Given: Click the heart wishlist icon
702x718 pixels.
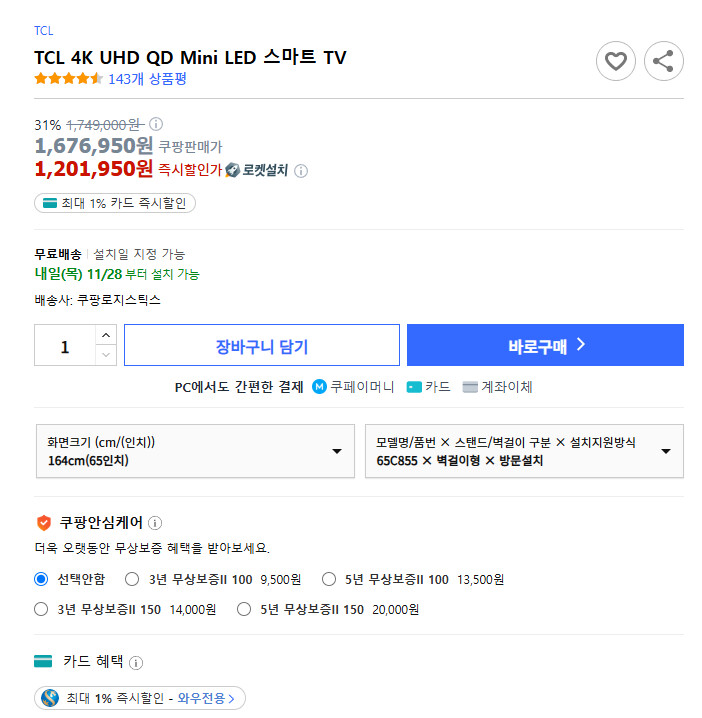Looking at the screenshot, I should point(616,62).
